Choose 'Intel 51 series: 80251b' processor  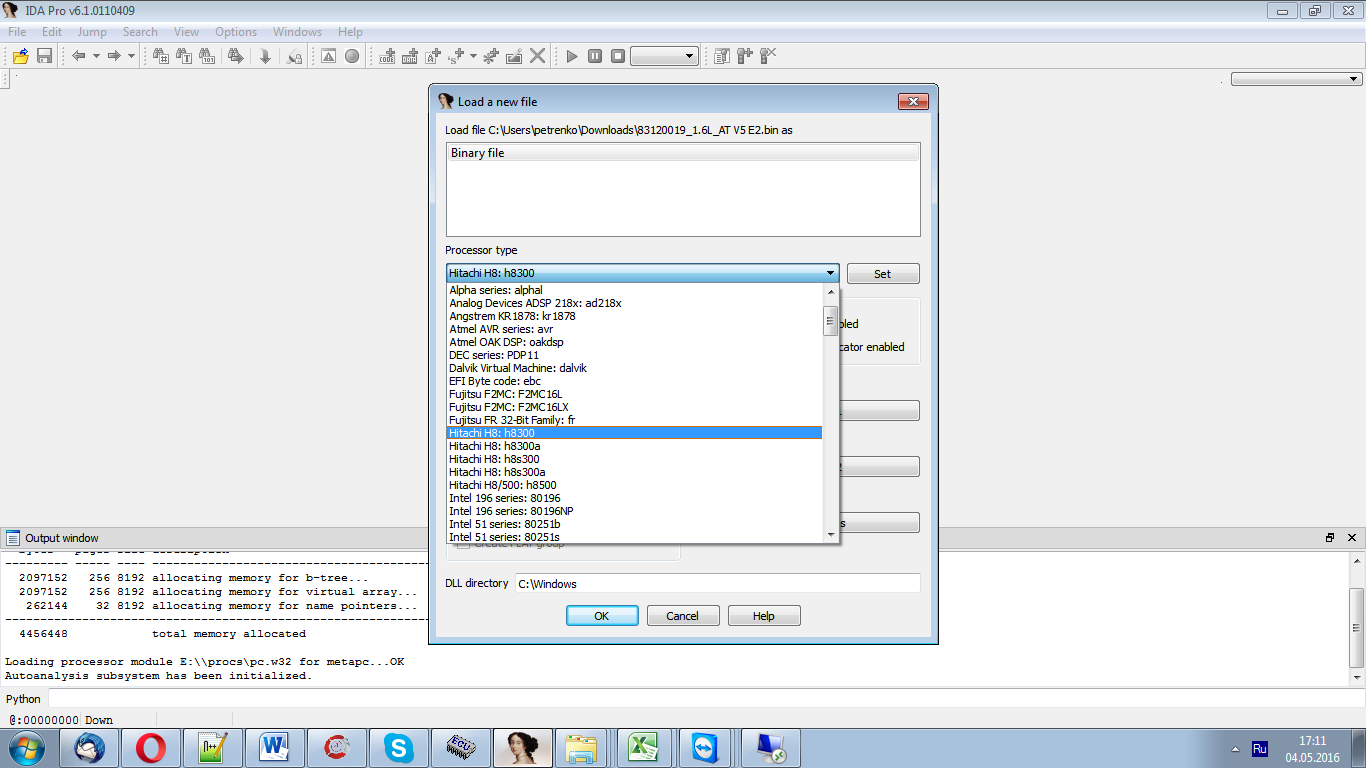505,524
